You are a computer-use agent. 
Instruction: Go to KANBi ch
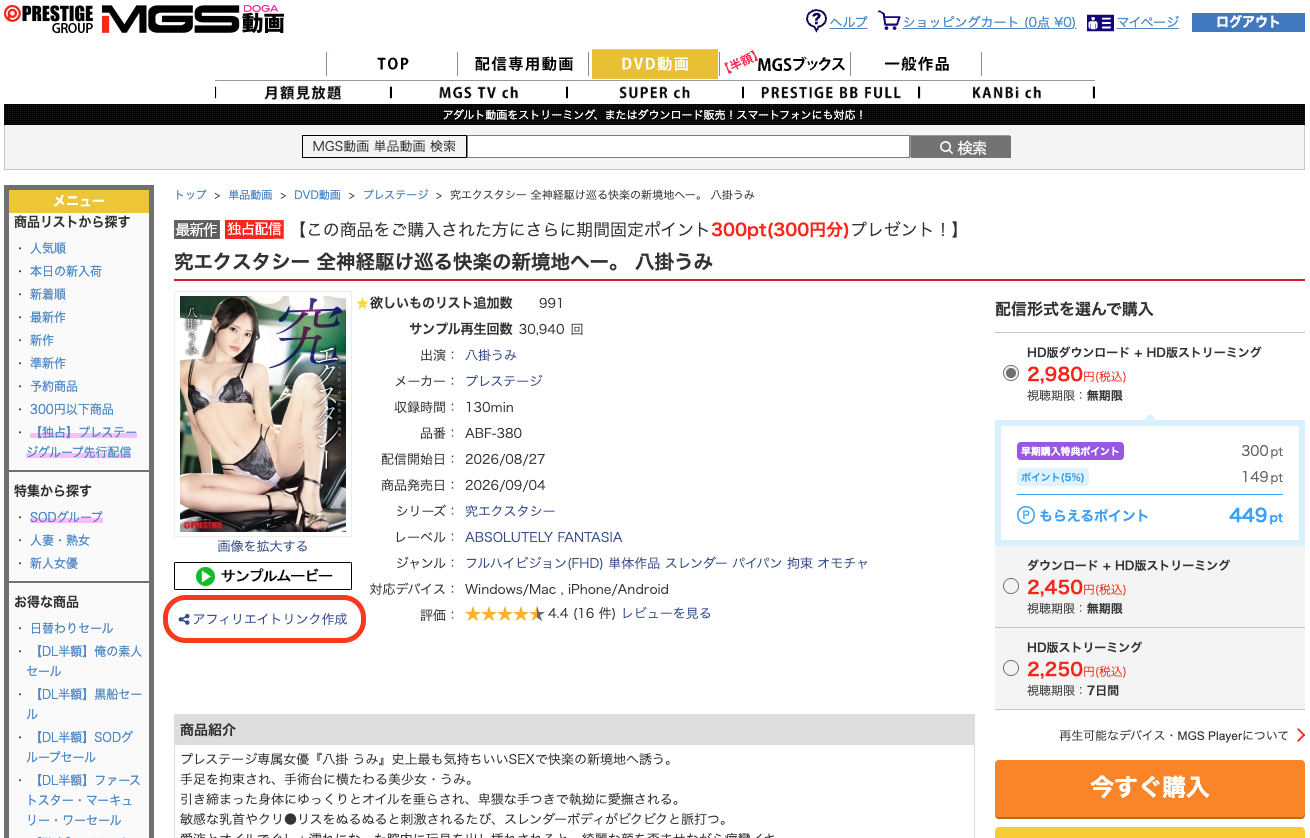pos(1007,92)
